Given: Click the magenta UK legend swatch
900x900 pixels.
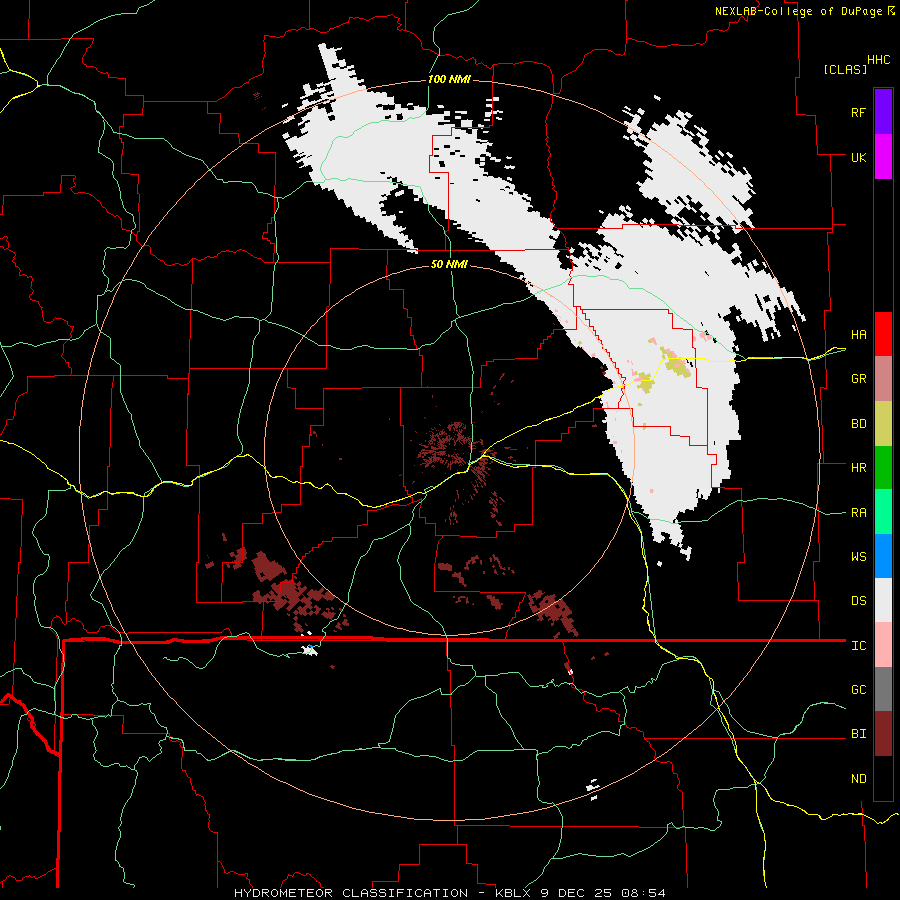Looking at the screenshot, I should [883, 157].
